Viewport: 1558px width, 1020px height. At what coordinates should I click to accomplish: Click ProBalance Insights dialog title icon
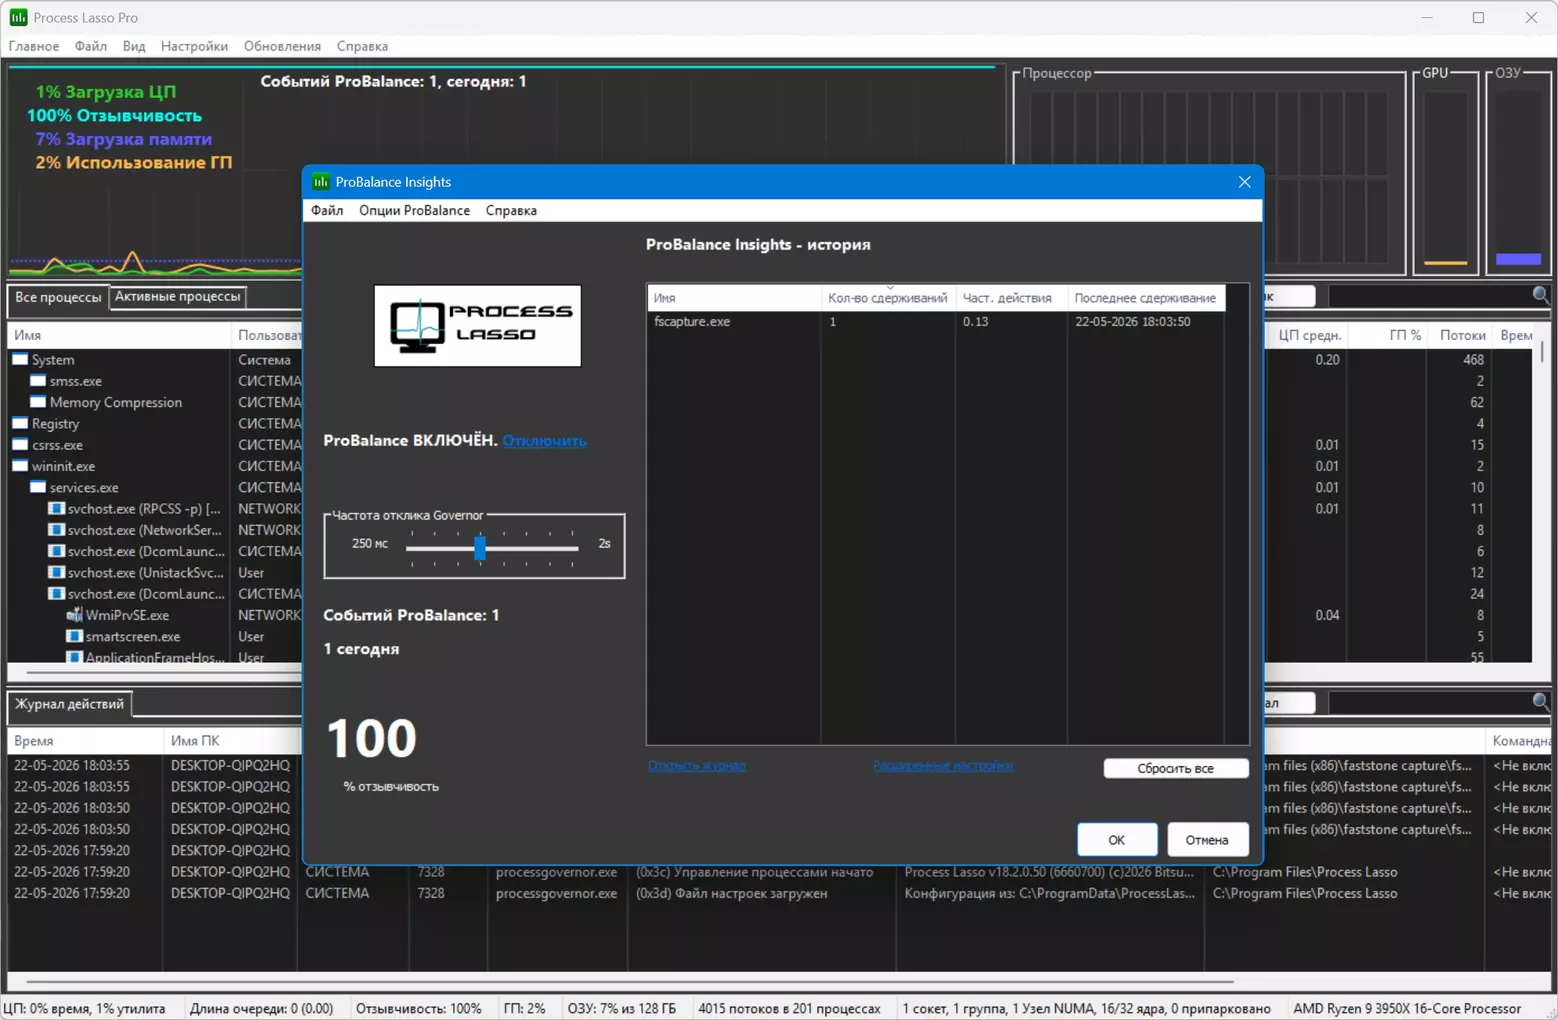click(x=320, y=182)
